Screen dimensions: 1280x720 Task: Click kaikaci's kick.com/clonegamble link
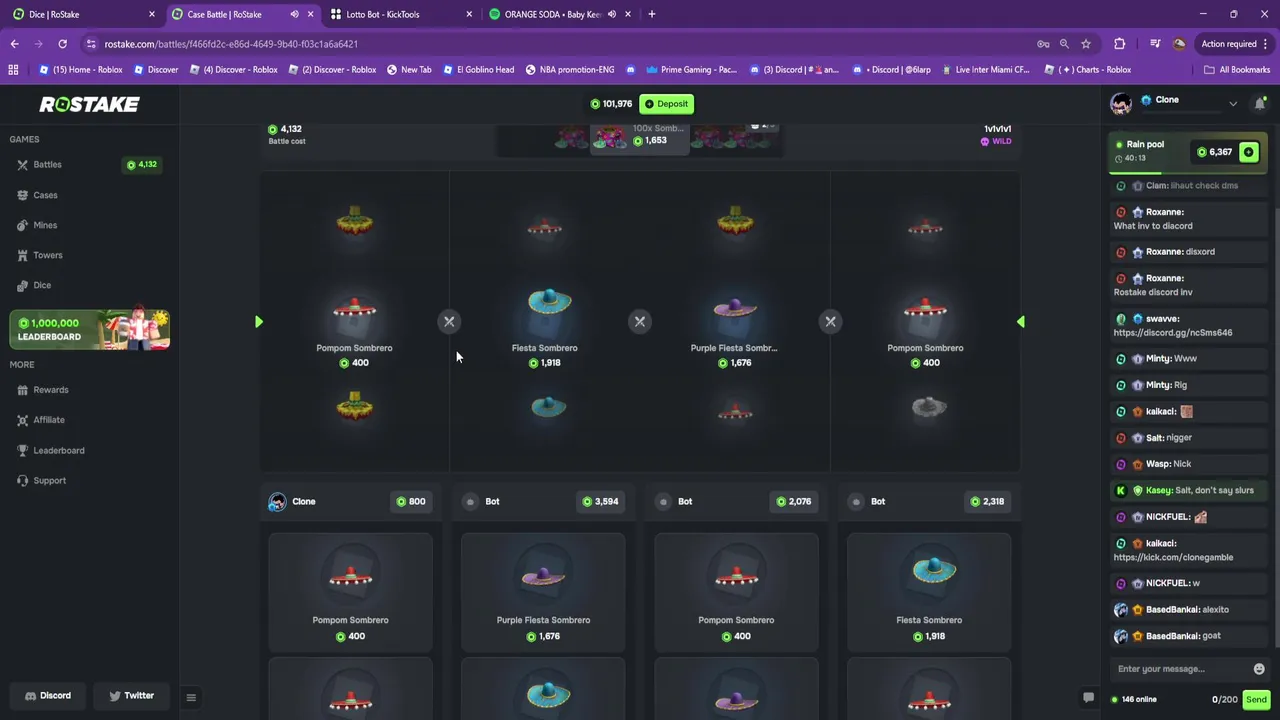coord(1173,557)
